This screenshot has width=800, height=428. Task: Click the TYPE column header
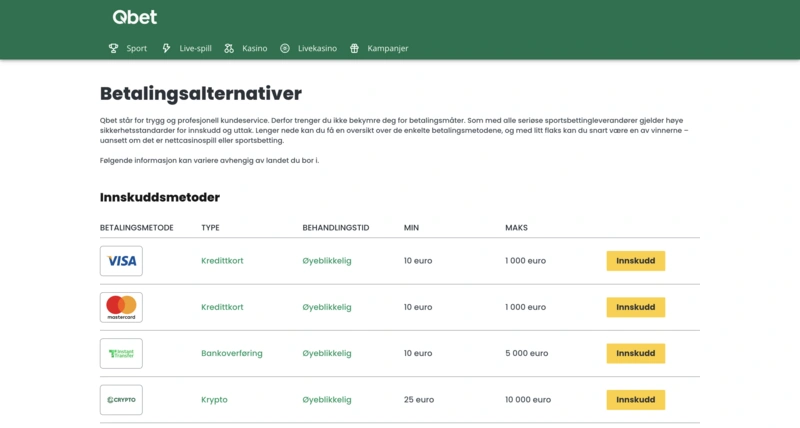(x=210, y=228)
